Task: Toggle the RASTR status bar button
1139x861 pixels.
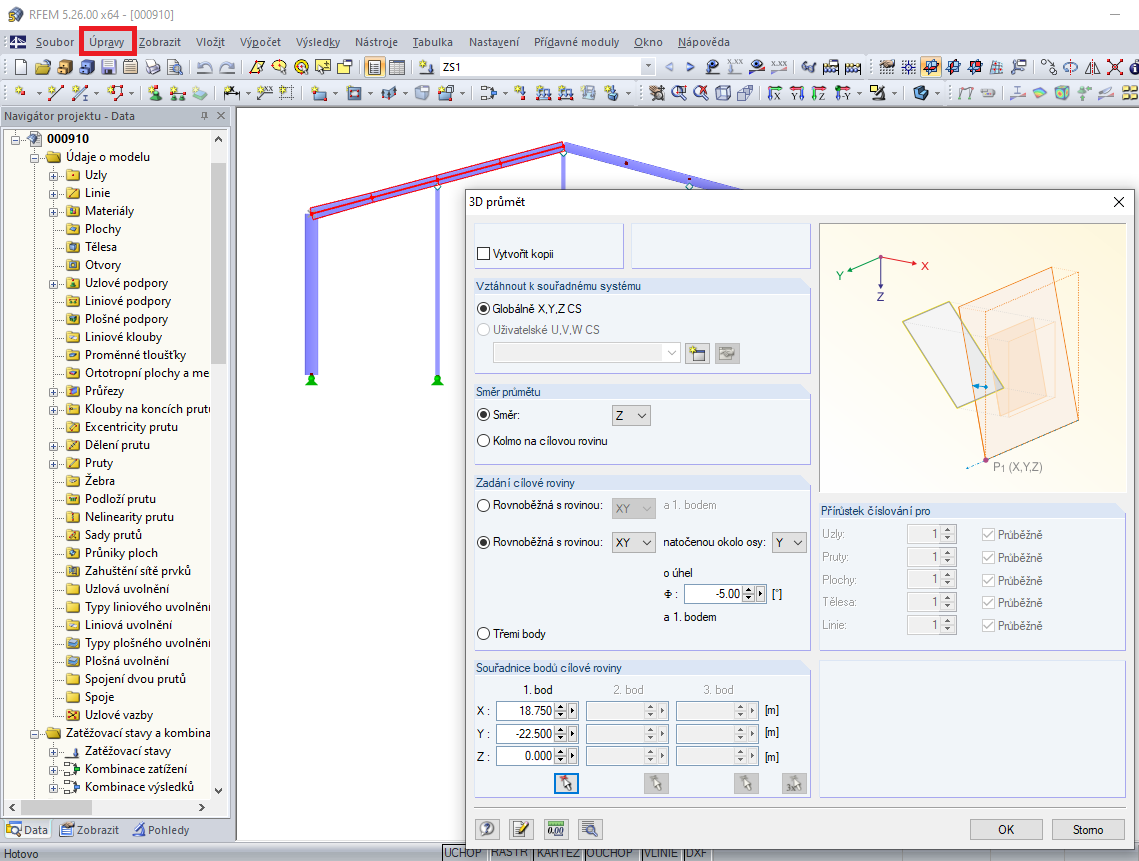Action: [x=509, y=853]
